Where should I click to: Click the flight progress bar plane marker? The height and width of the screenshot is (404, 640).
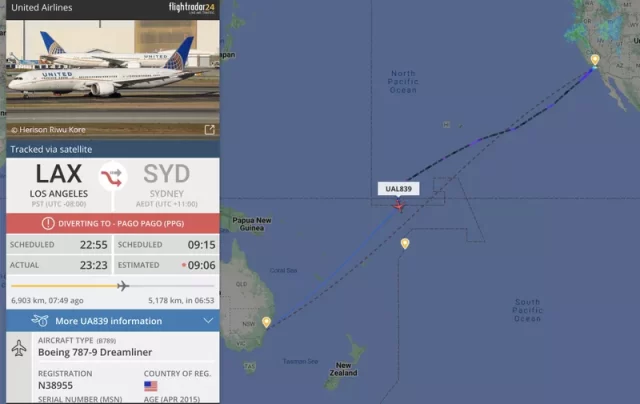tap(122, 286)
